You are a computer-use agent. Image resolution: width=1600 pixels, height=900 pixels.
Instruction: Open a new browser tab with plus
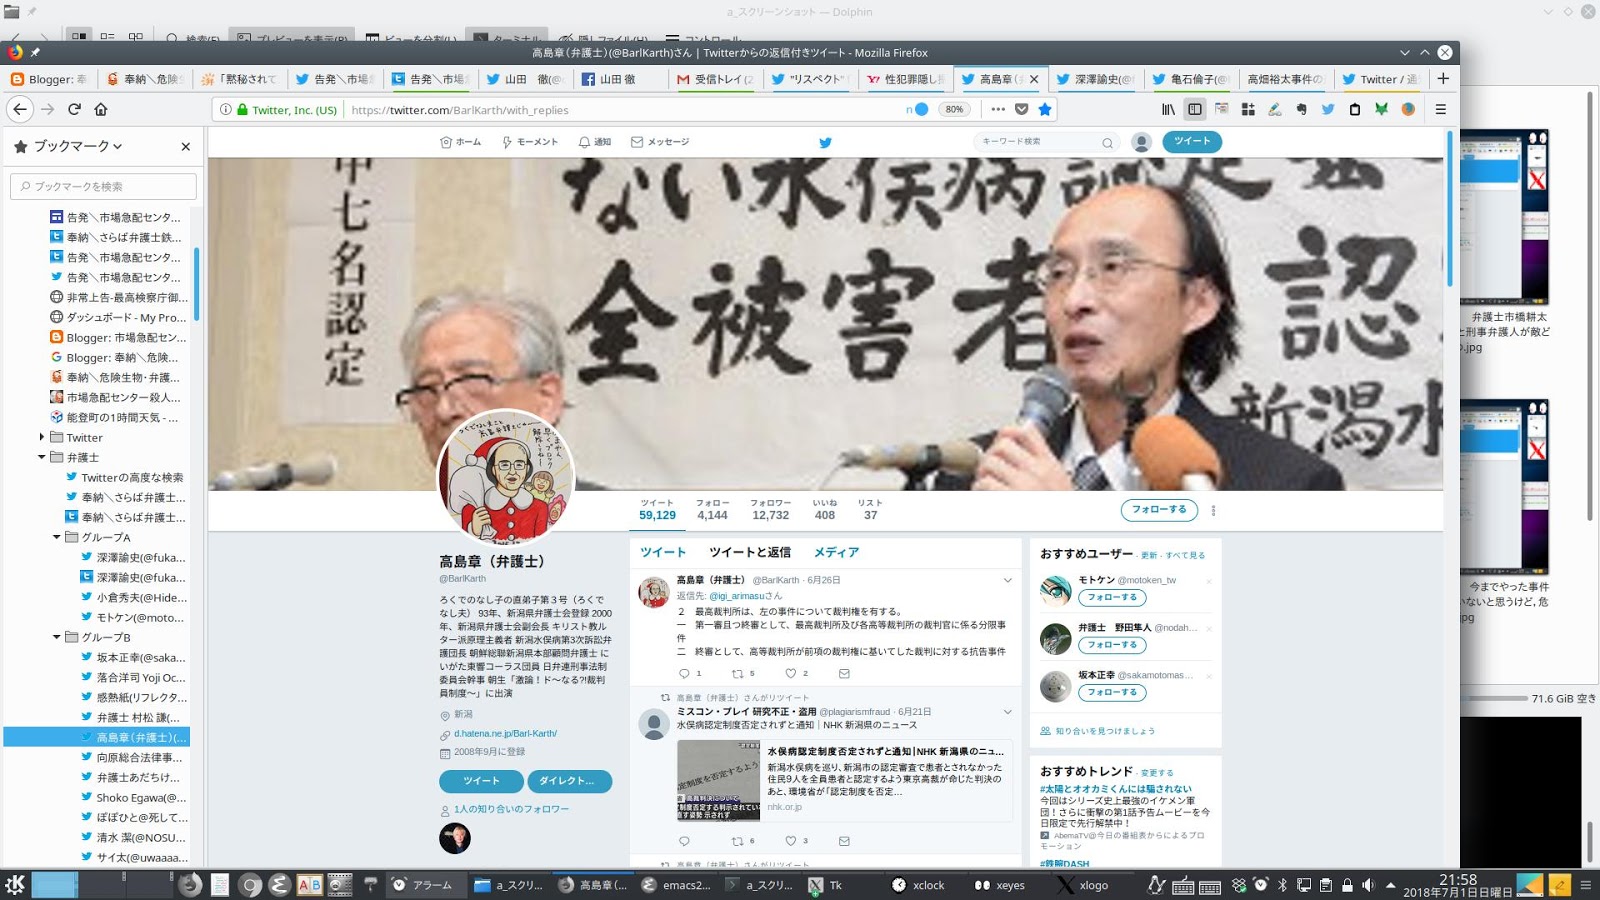1442,78
